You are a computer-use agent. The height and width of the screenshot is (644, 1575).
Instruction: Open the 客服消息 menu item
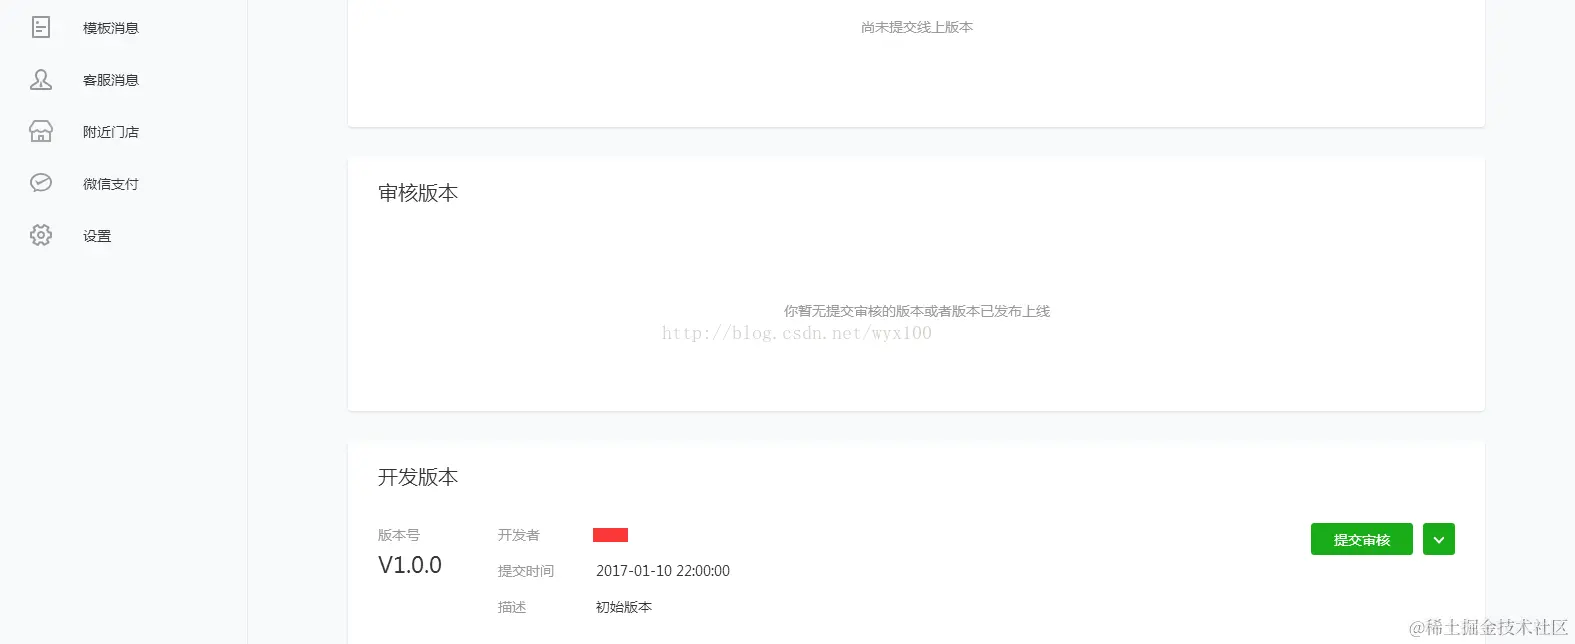[111, 80]
